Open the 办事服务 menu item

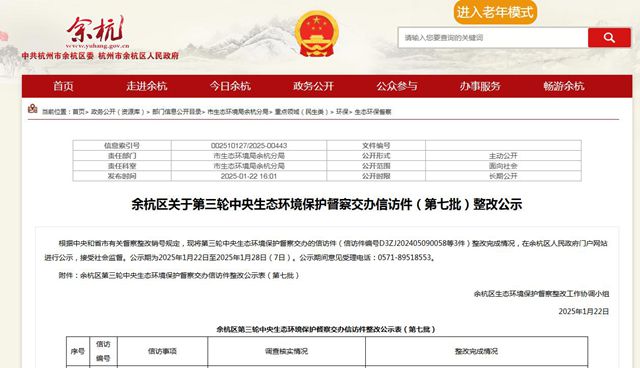click(480, 86)
